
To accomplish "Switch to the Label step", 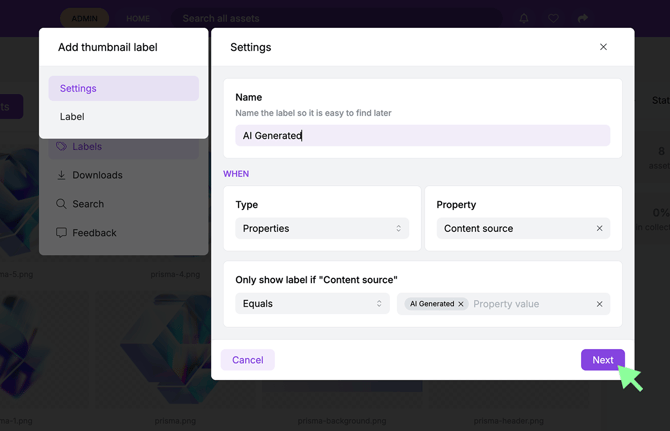I will click(72, 117).
